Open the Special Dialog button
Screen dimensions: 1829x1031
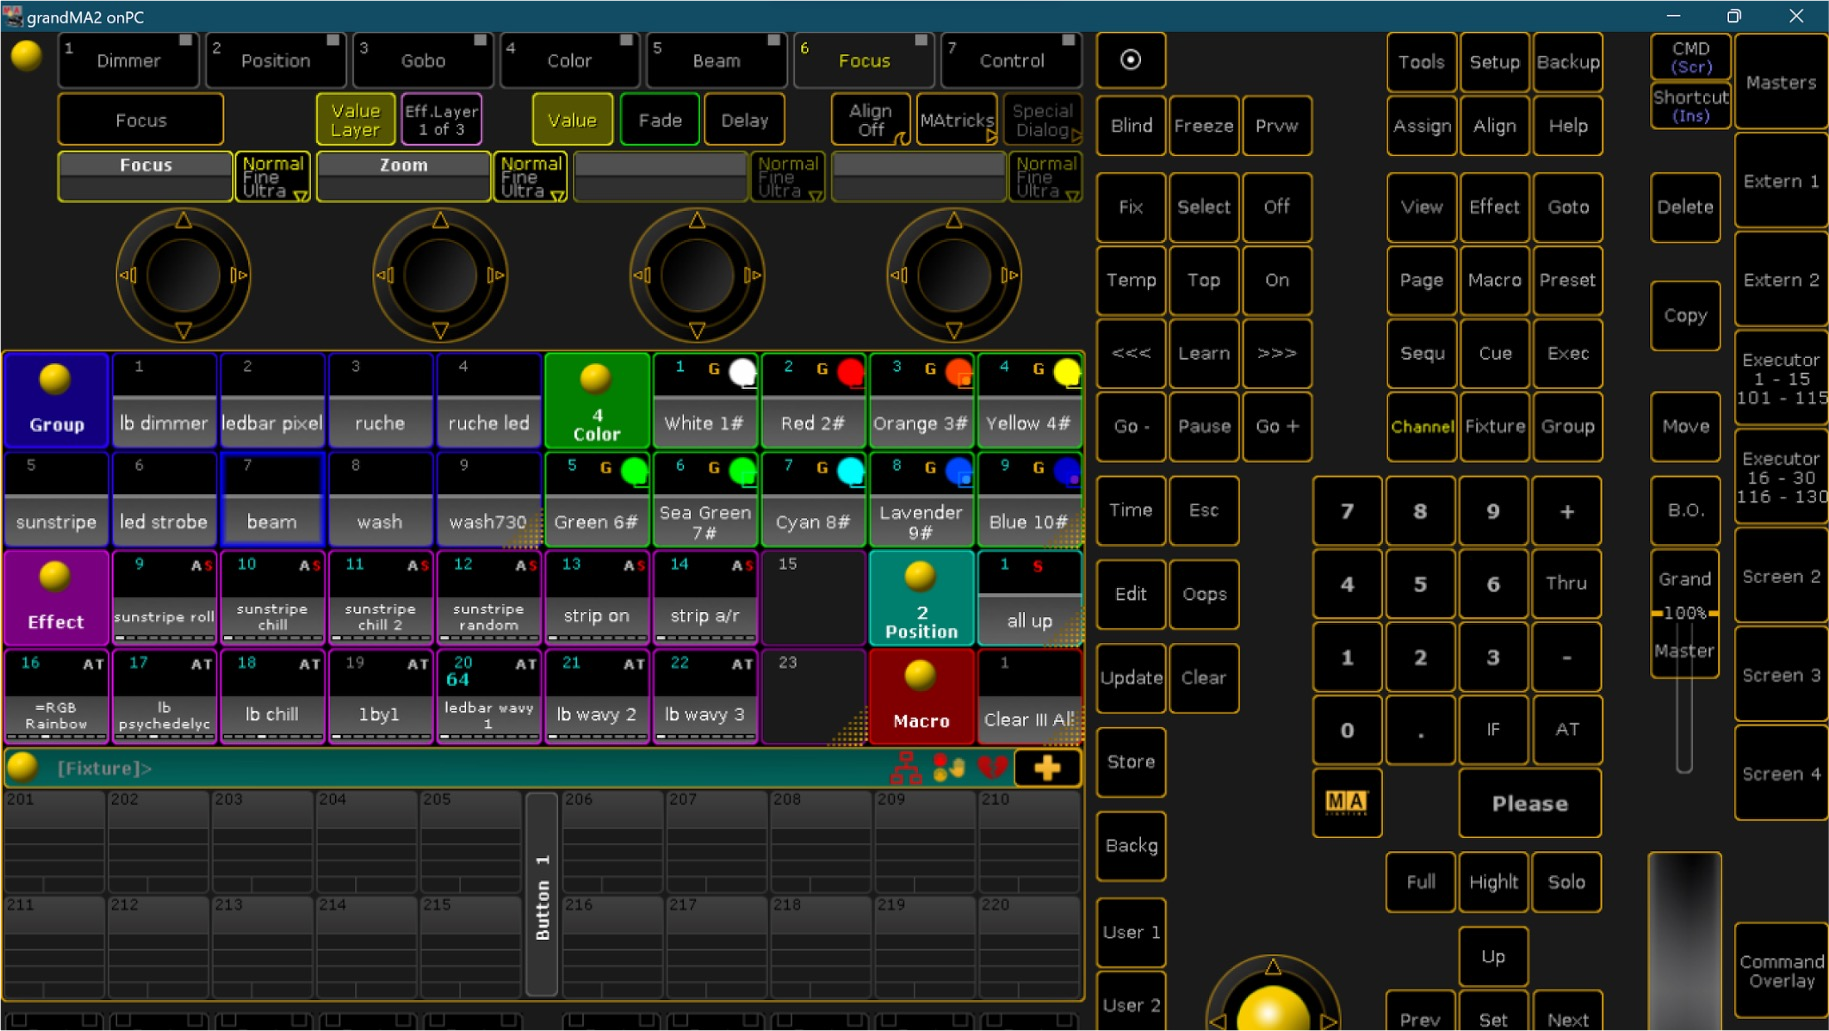[1042, 120]
